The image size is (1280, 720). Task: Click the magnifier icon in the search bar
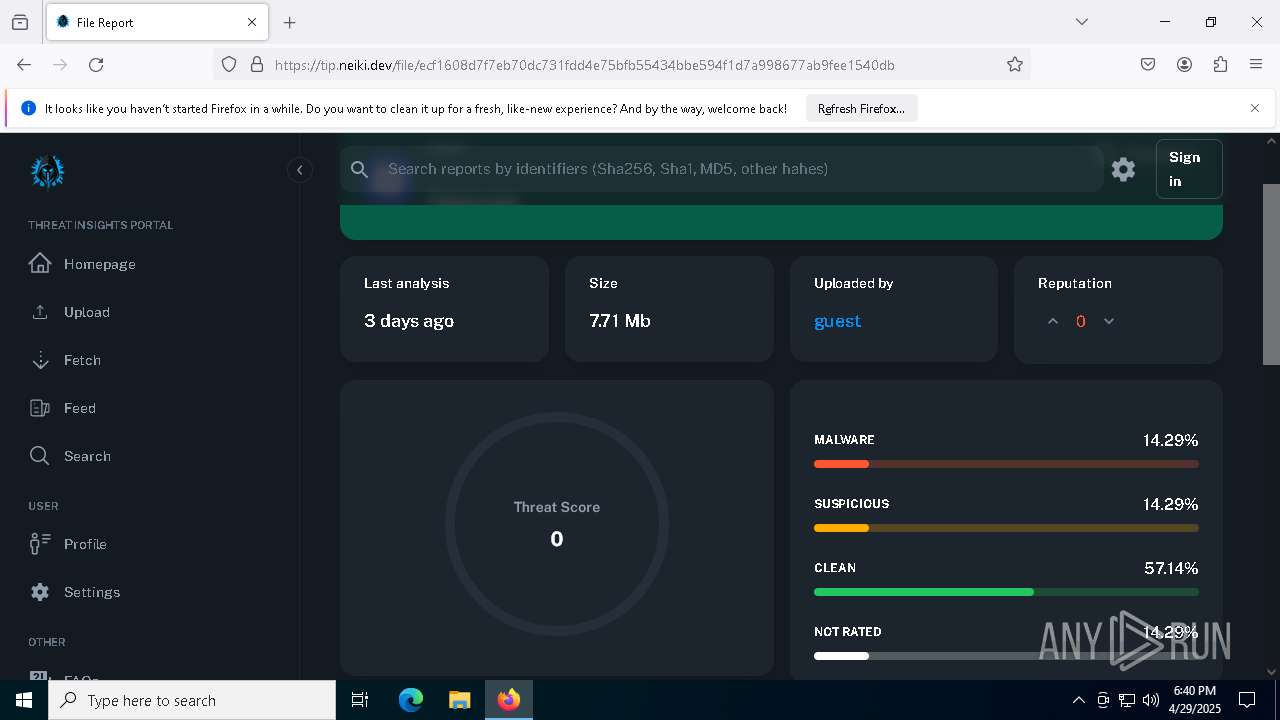tap(360, 169)
